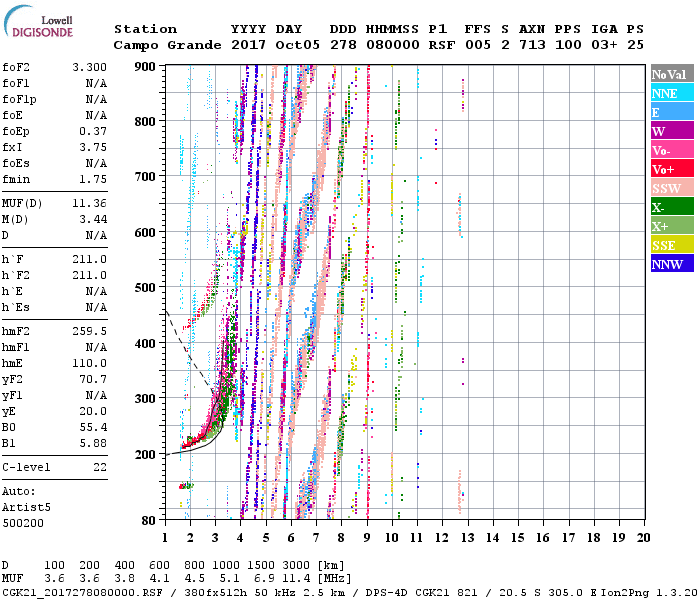Select the W purple legend swatch
Screen dimensions: 700x600
coord(672,131)
